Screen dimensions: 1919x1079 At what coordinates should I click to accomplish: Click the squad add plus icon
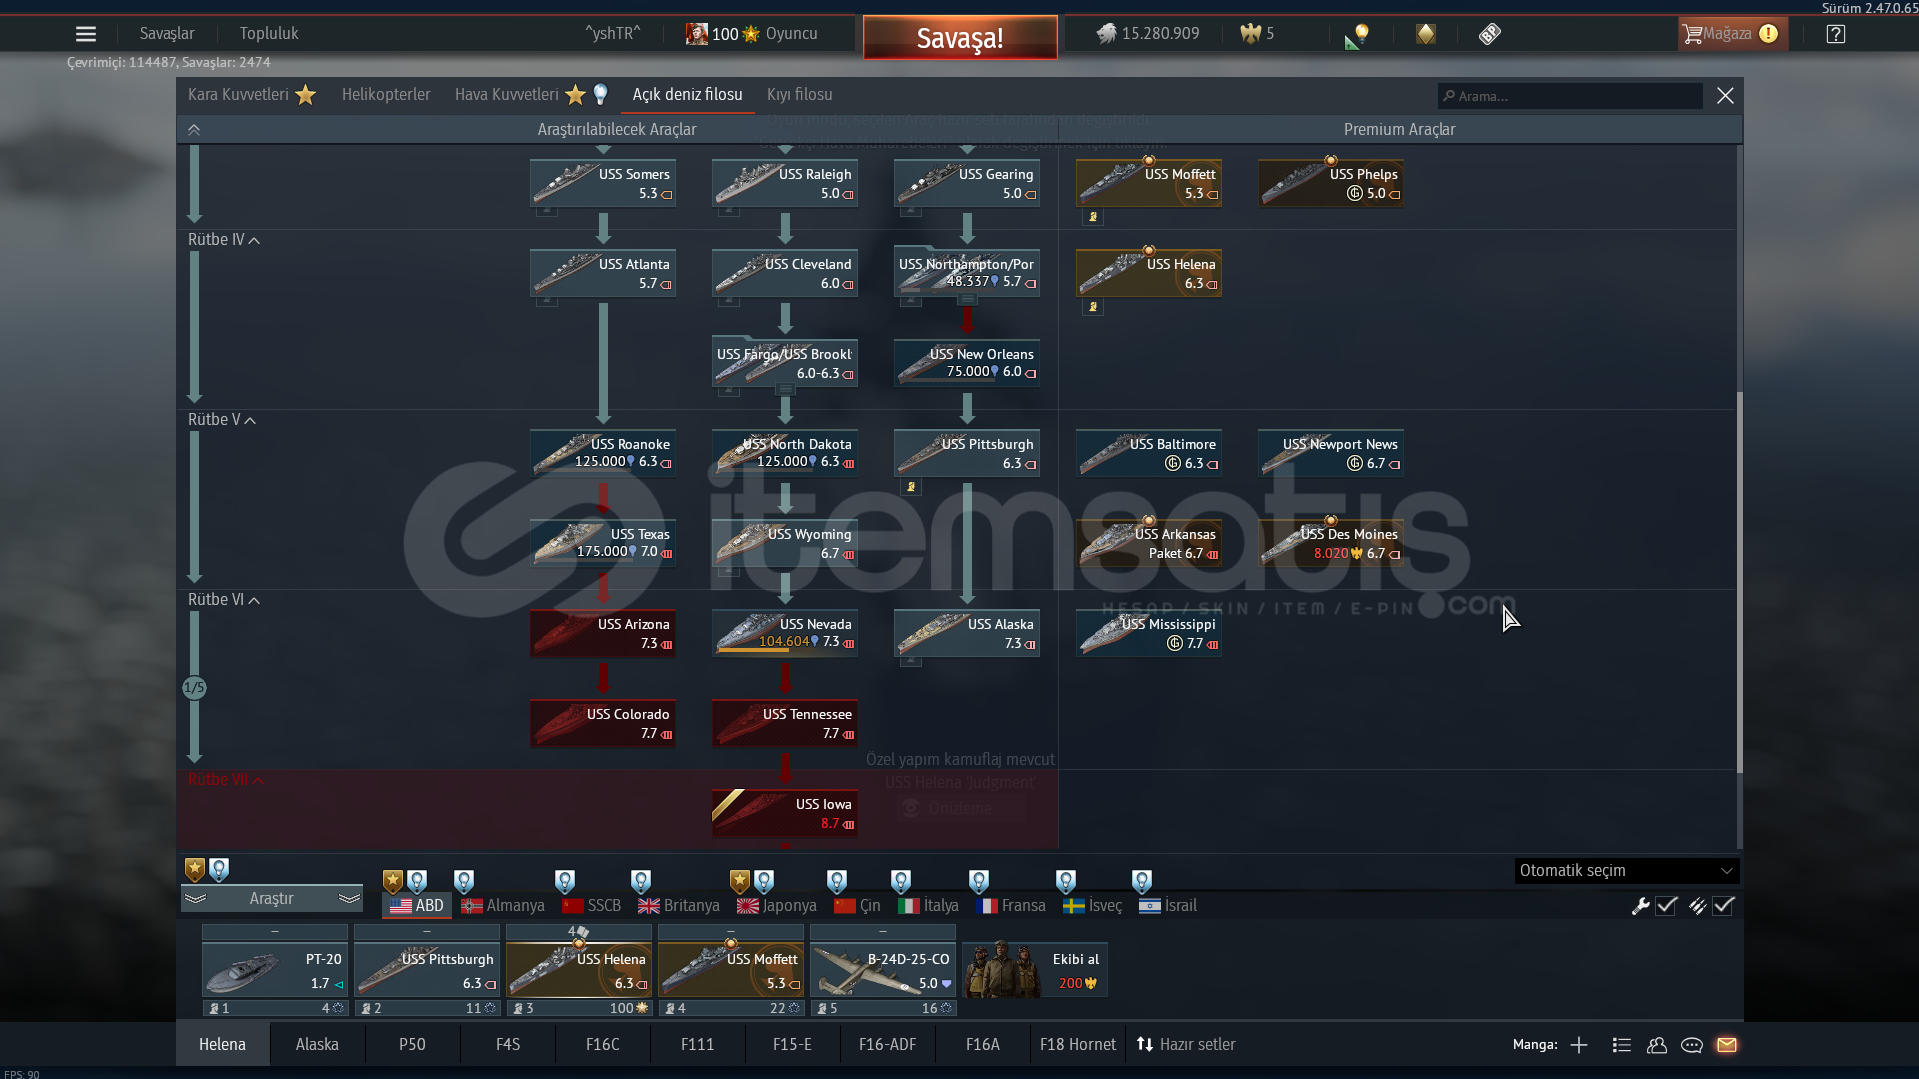pyautogui.click(x=1579, y=1045)
